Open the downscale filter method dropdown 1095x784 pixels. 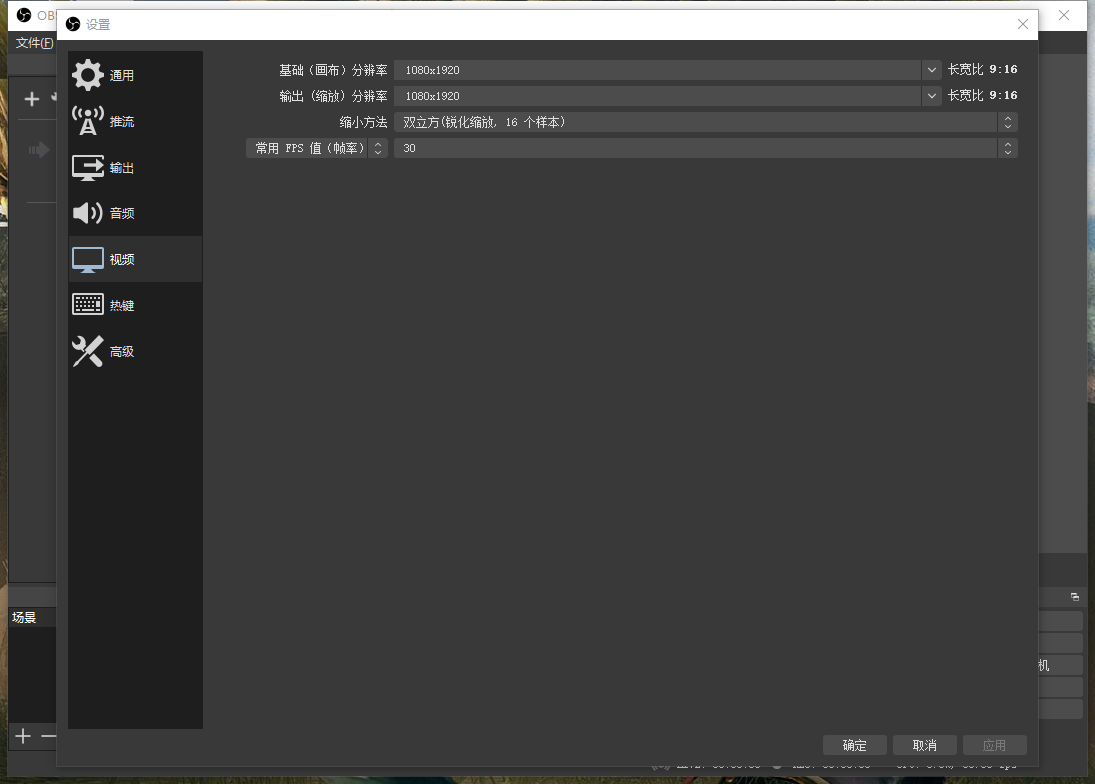click(x=1008, y=122)
